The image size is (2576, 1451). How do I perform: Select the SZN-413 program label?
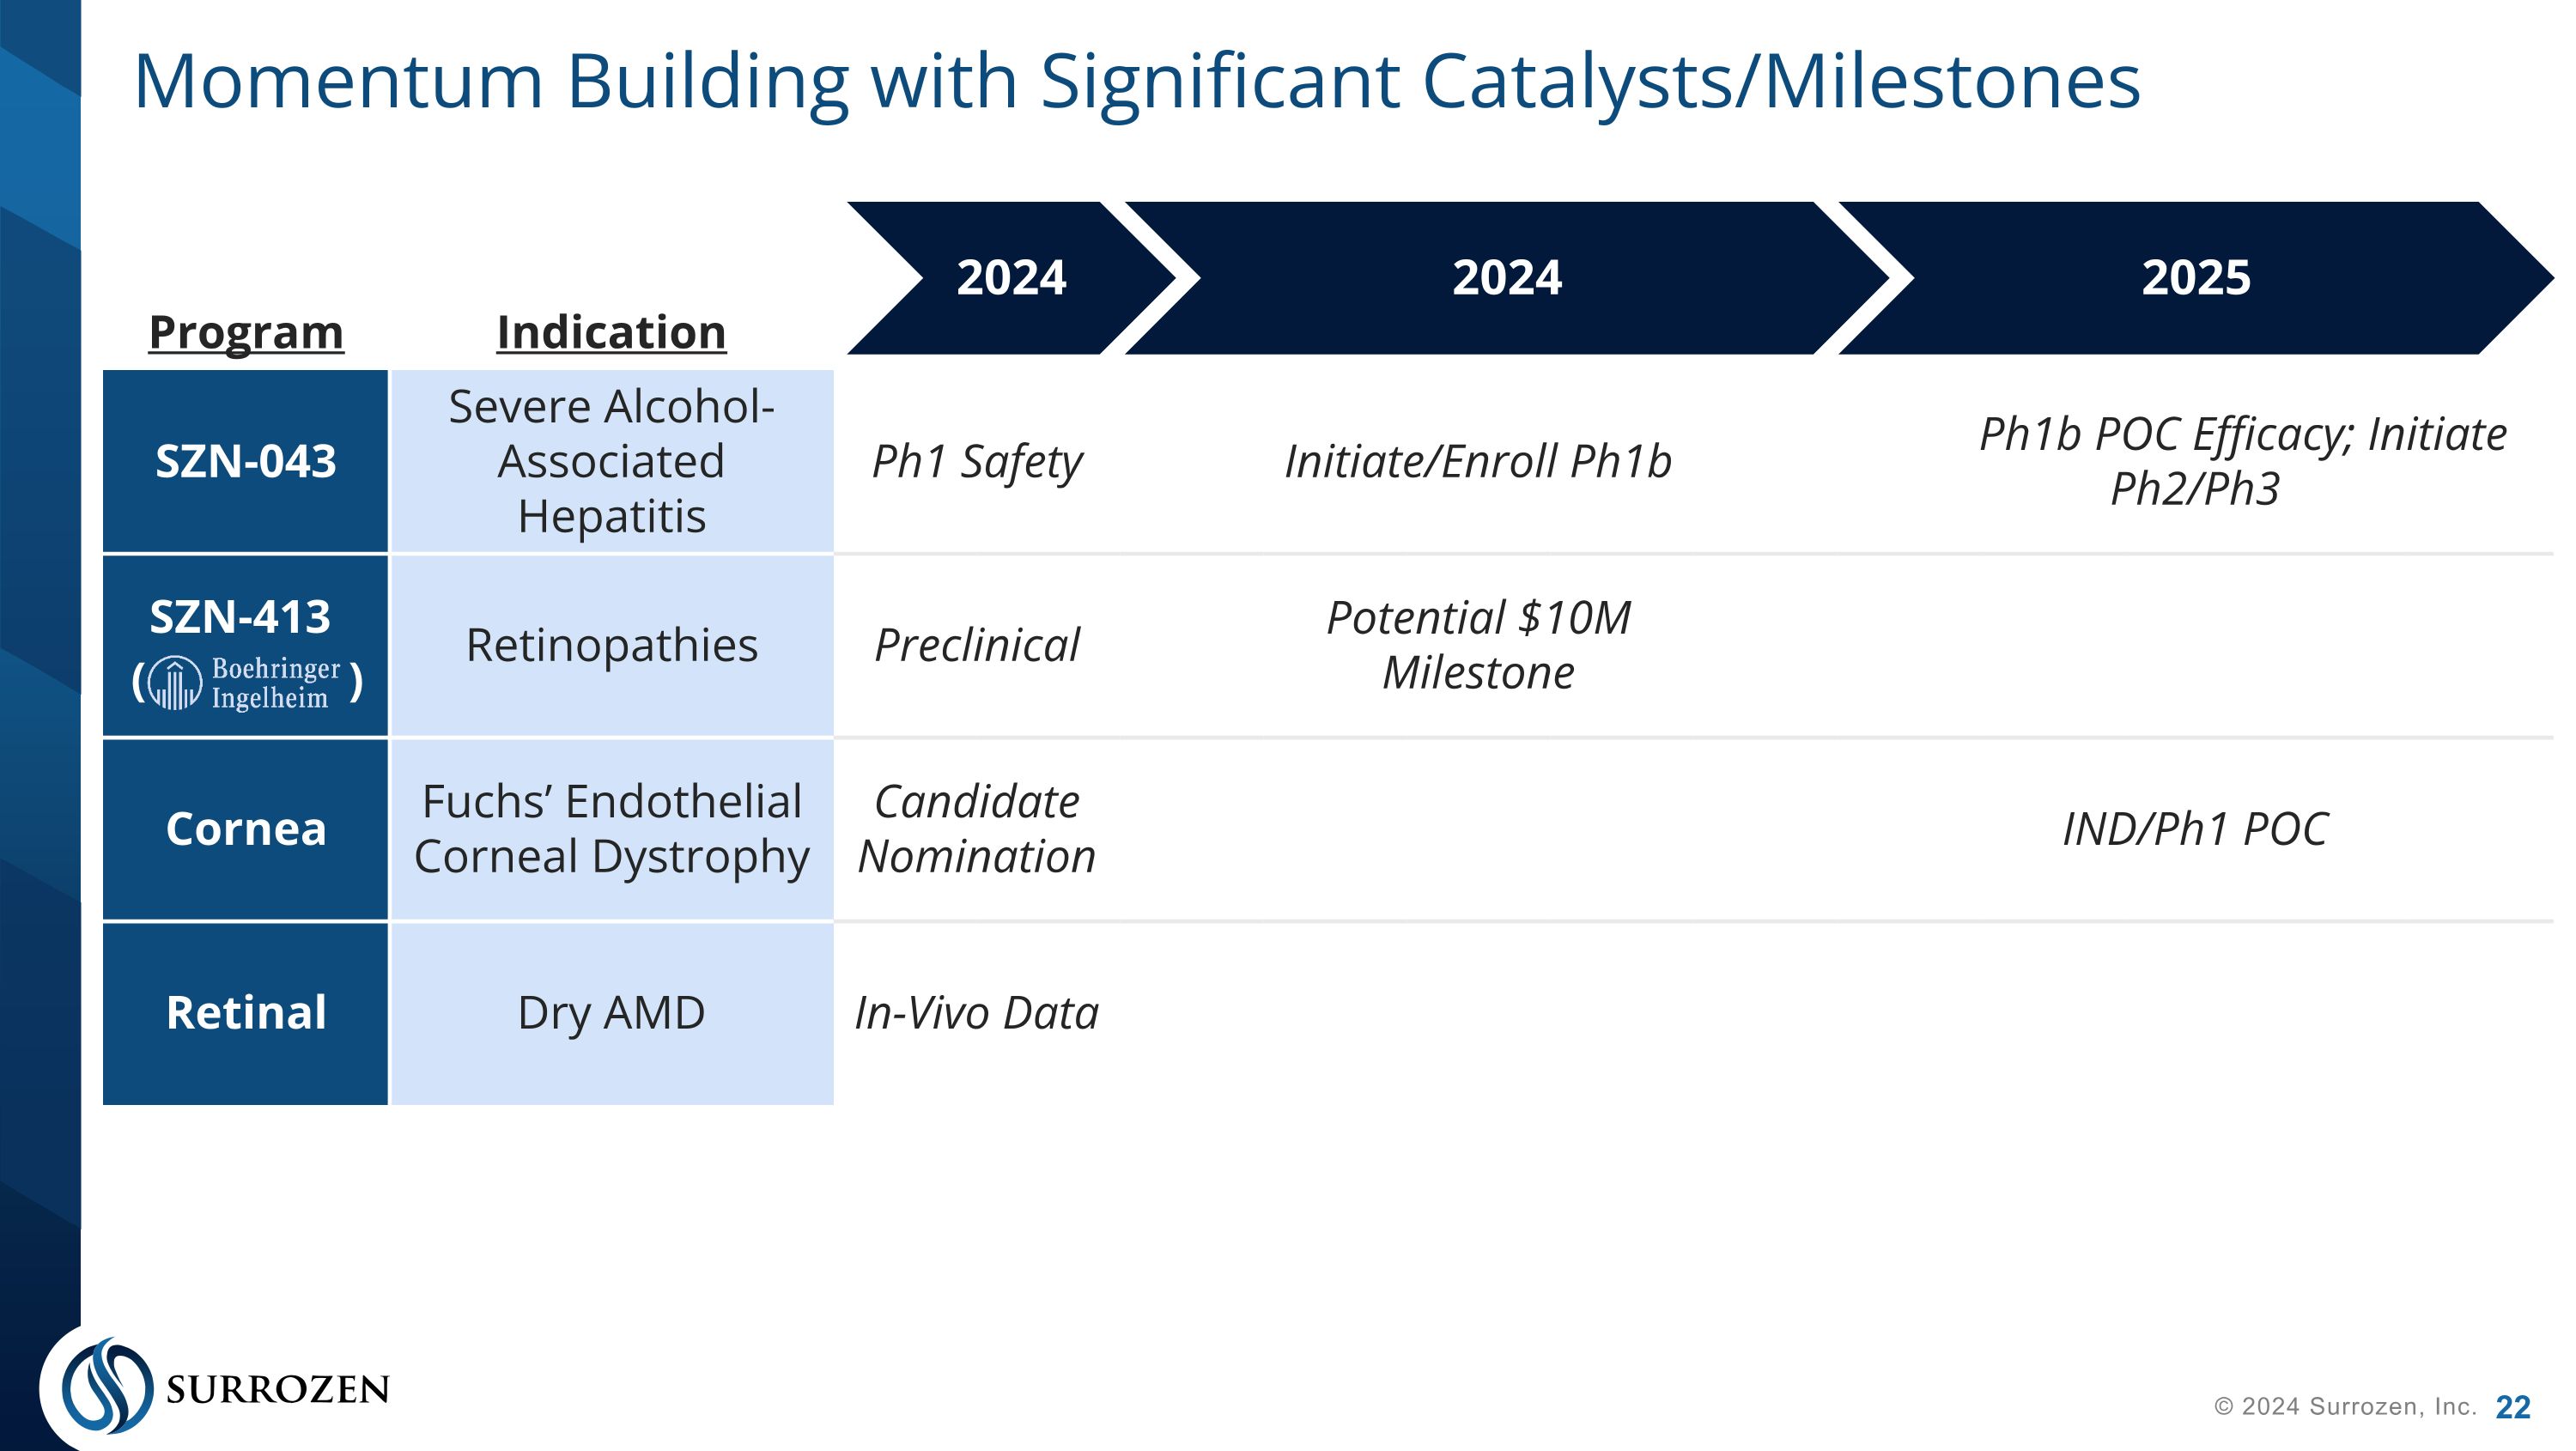tap(240, 617)
